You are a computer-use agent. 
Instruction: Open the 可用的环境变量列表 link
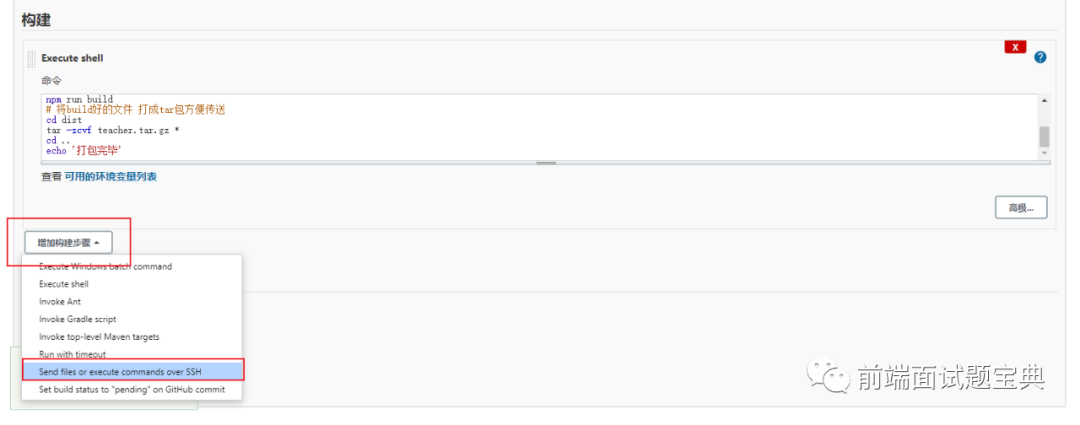(110, 176)
